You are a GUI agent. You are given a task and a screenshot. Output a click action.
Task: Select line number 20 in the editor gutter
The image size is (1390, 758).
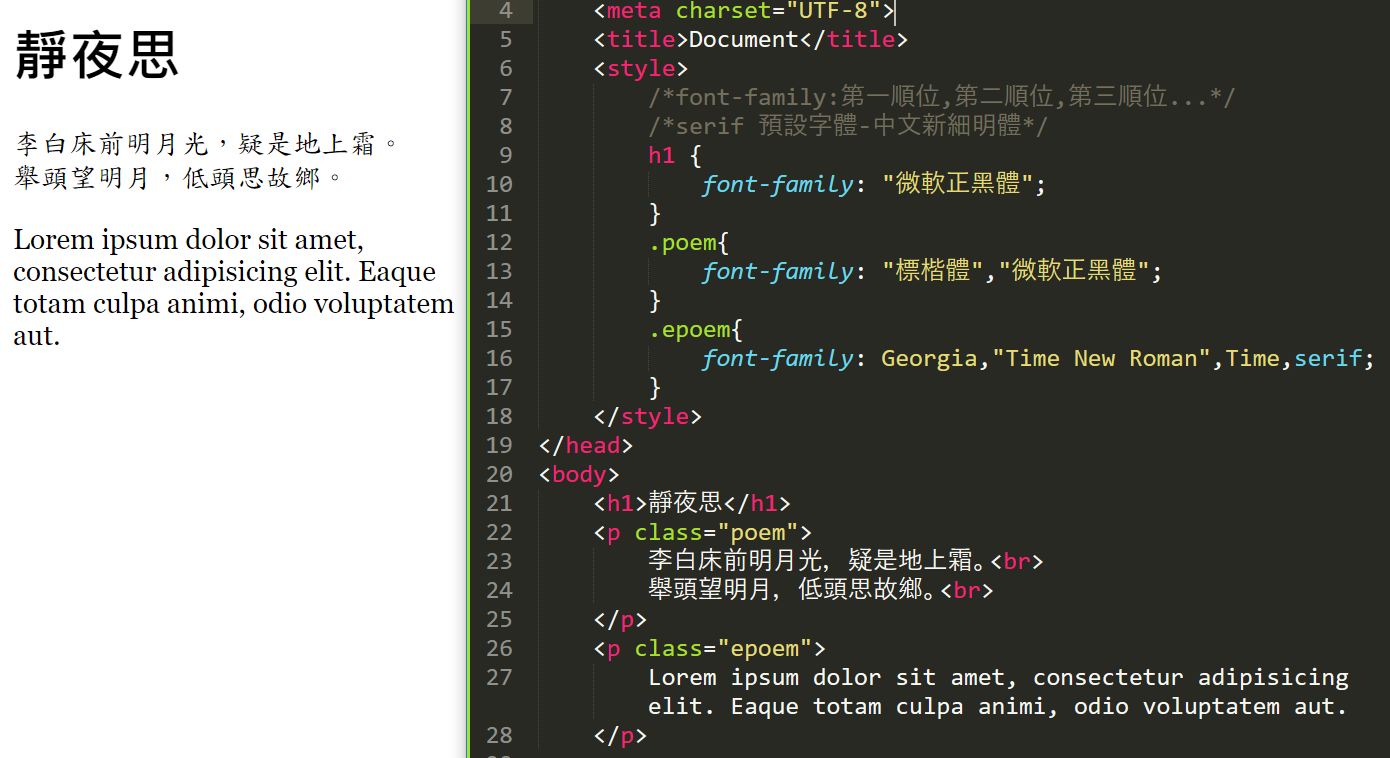(x=499, y=474)
